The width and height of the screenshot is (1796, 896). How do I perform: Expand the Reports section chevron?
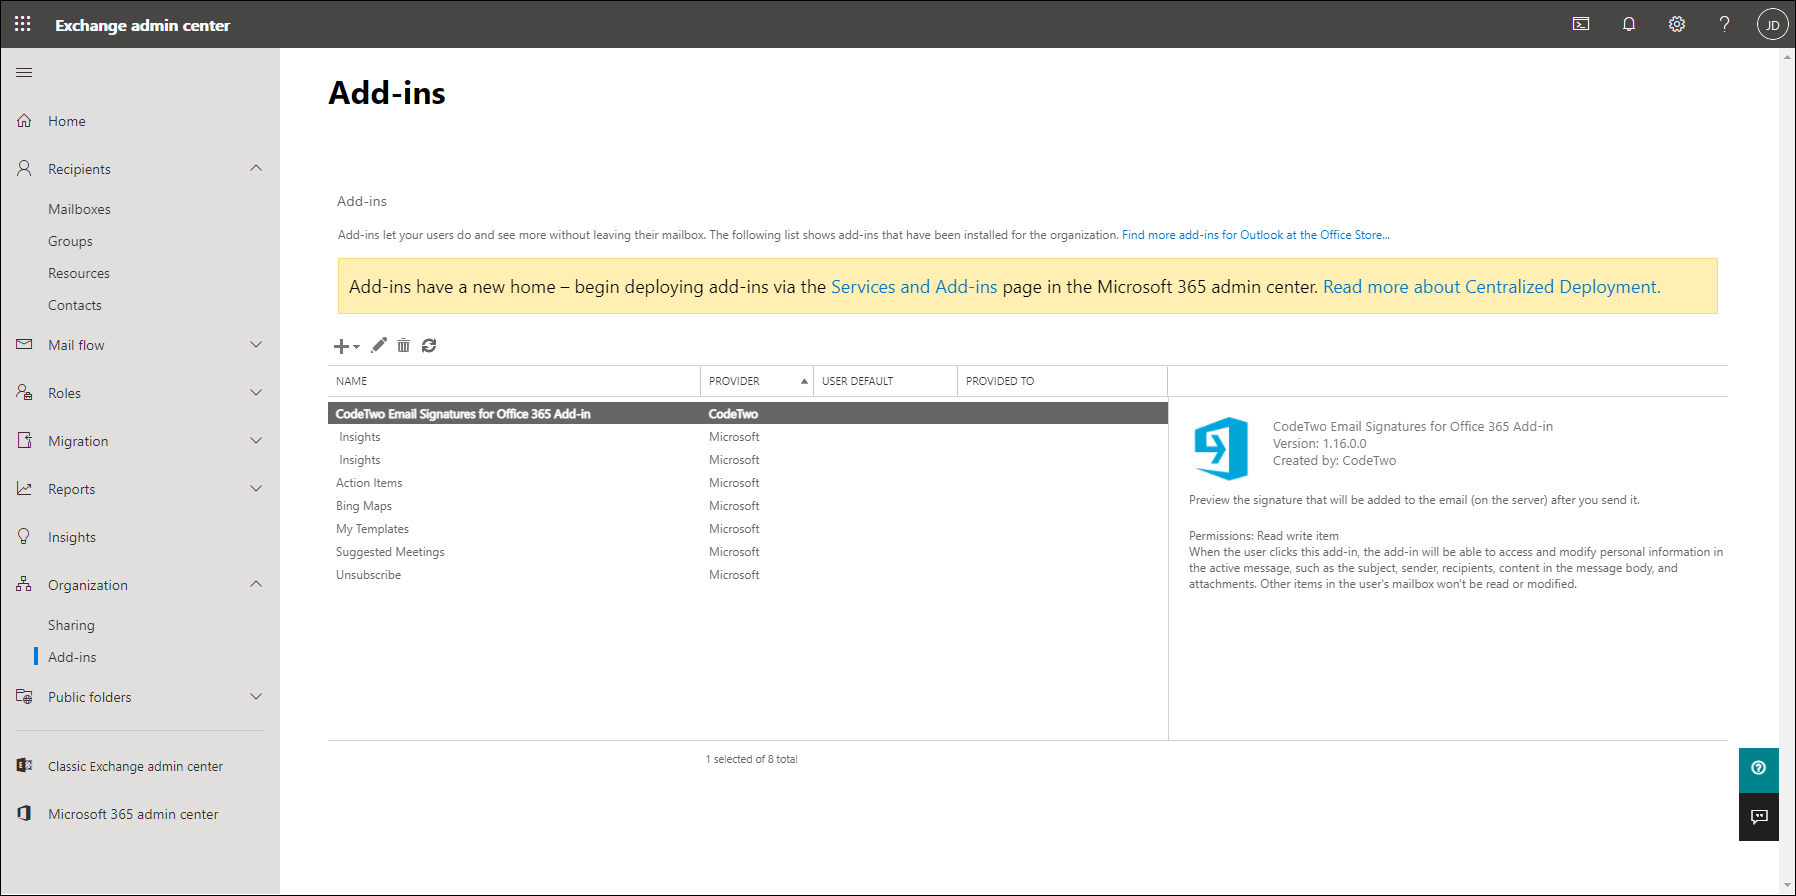pyautogui.click(x=256, y=488)
